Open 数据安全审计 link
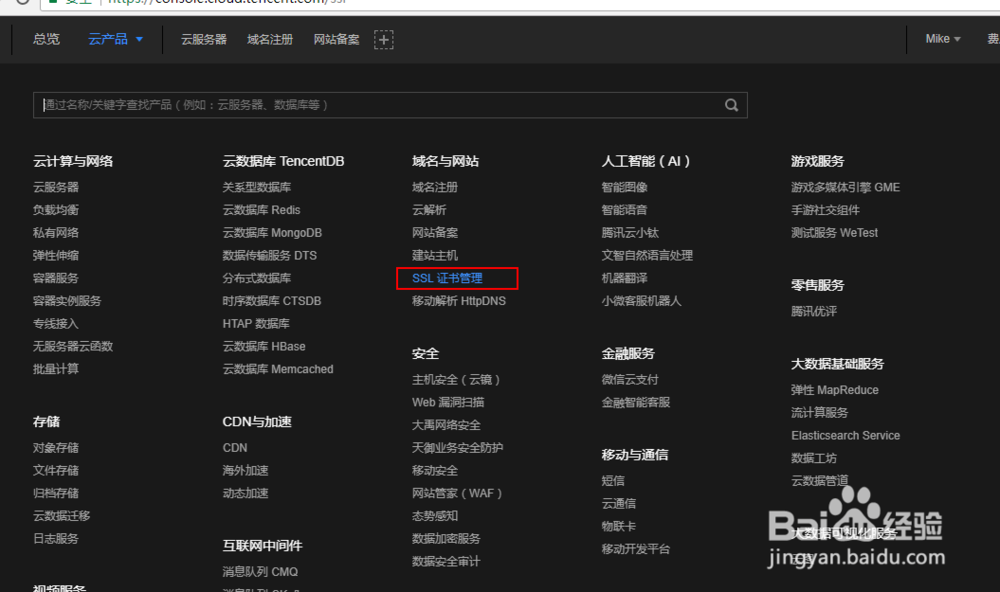Screen dimensions: 1000x592 click(x=446, y=561)
